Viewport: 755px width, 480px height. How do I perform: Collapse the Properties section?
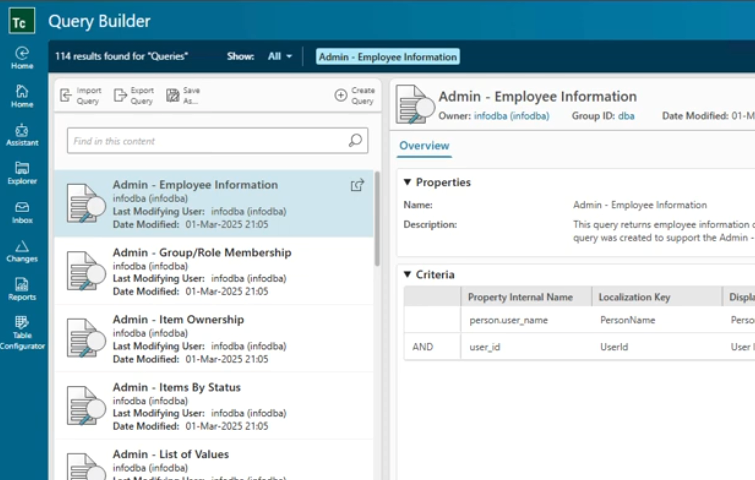(407, 182)
